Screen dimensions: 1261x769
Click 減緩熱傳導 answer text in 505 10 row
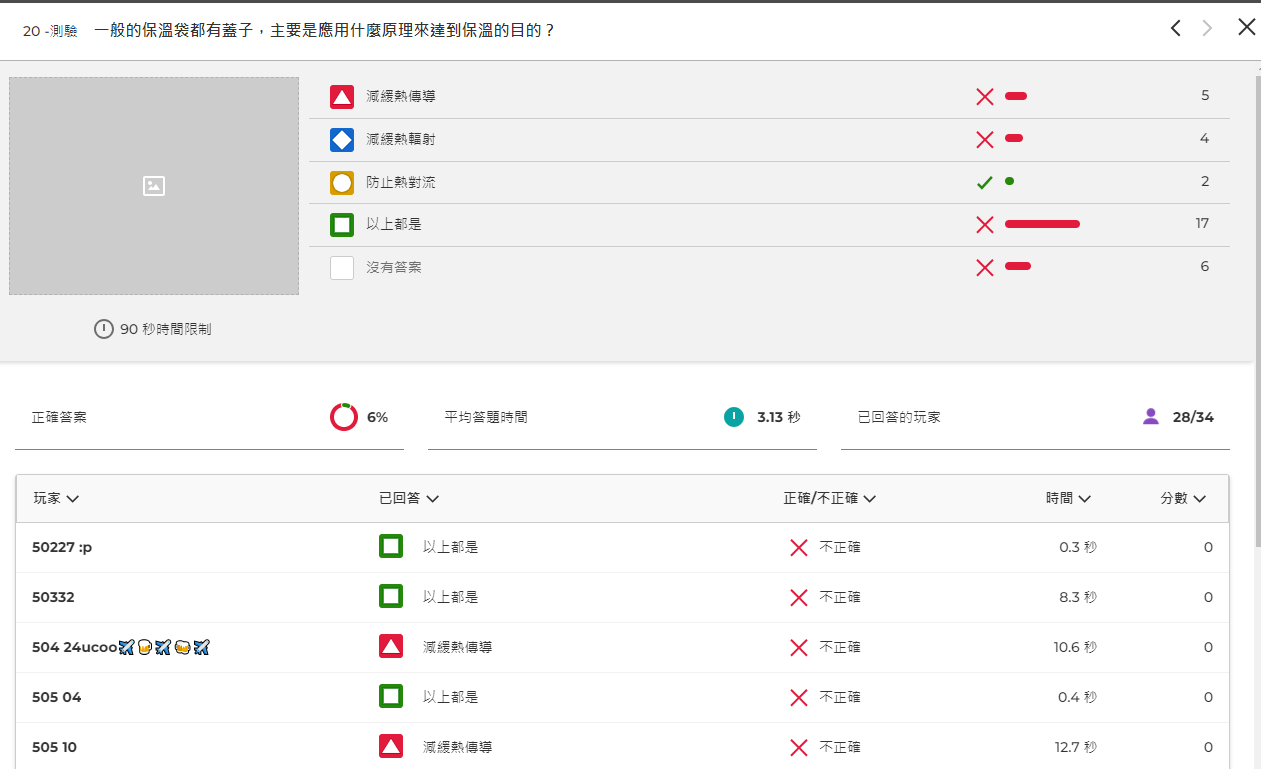[457, 747]
